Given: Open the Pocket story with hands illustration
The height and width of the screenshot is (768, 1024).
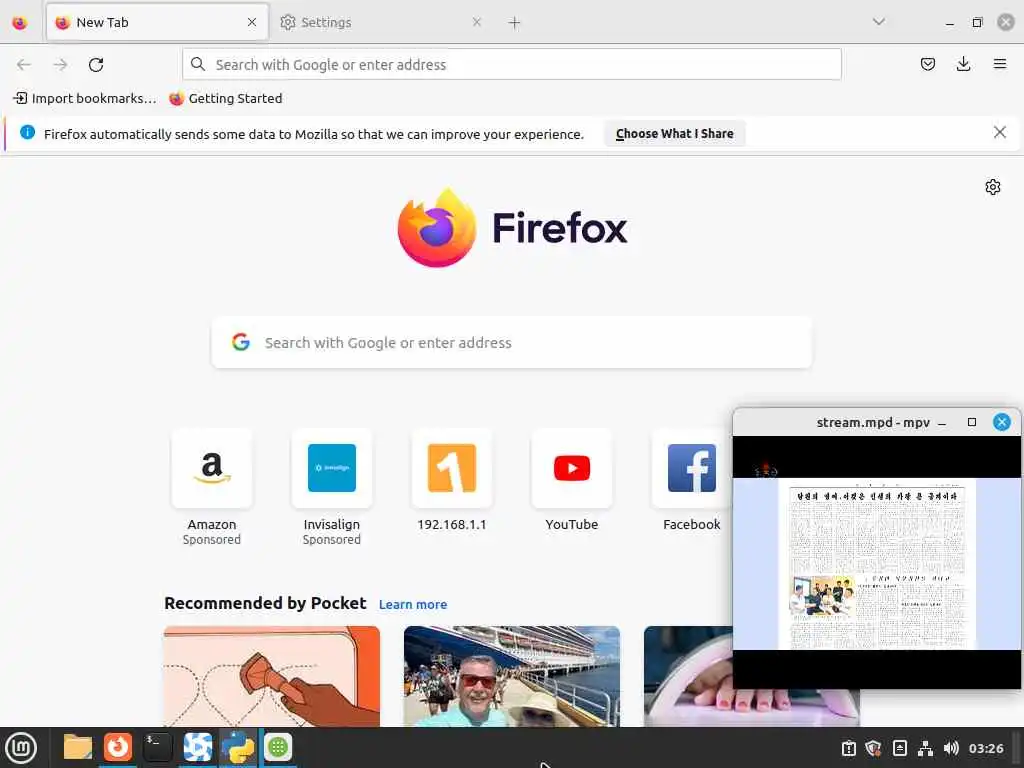Looking at the screenshot, I should coord(272,676).
